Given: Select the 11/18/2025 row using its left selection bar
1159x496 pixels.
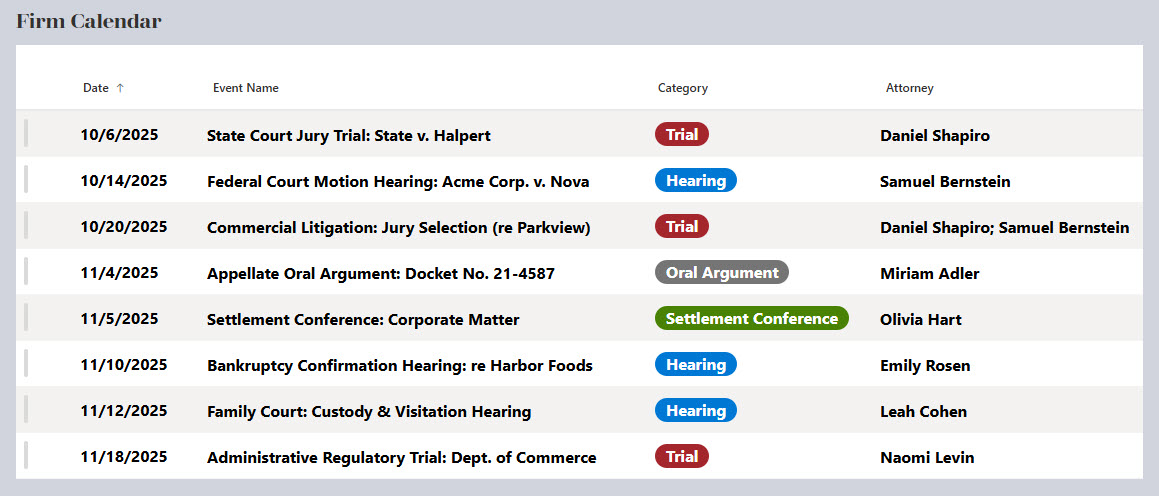Looking at the screenshot, I should point(26,456).
